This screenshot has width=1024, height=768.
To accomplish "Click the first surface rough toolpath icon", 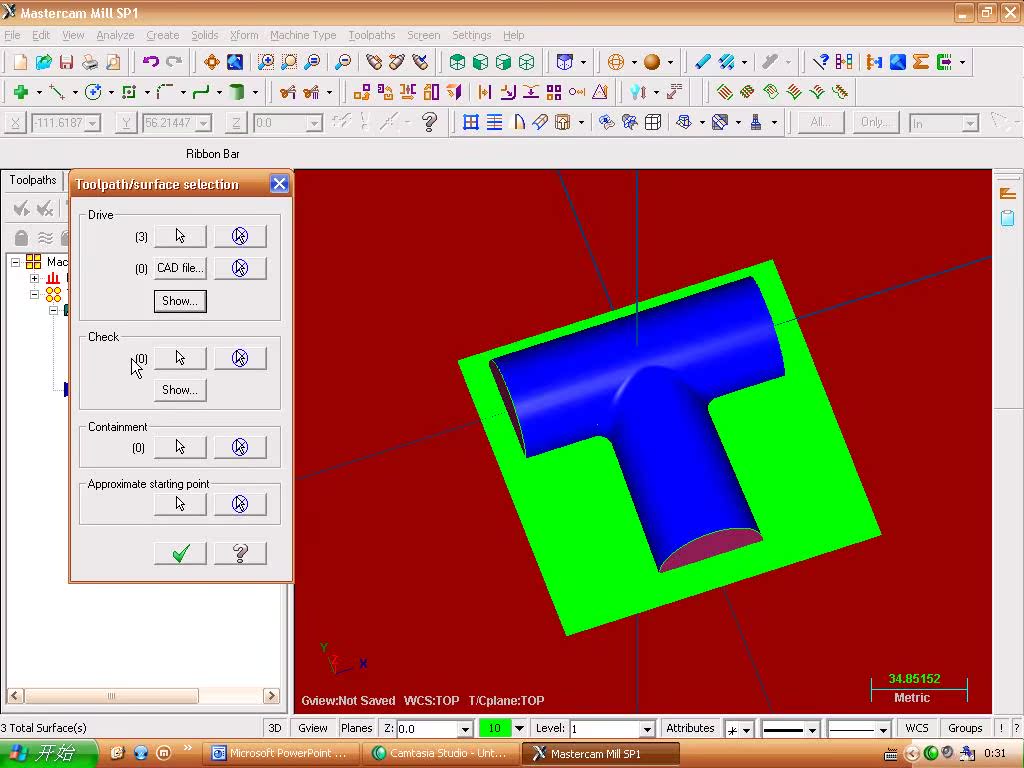I will 724,92.
